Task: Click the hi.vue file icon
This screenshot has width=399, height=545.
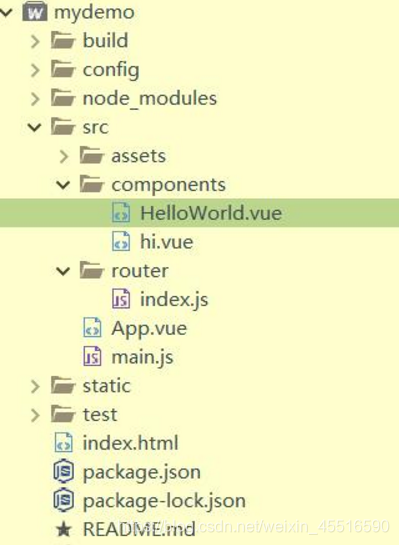Action: (x=121, y=241)
